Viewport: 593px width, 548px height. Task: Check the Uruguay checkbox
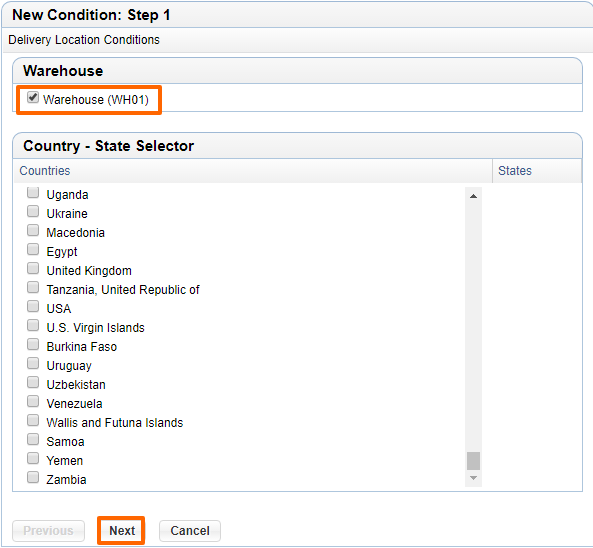click(x=33, y=363)
